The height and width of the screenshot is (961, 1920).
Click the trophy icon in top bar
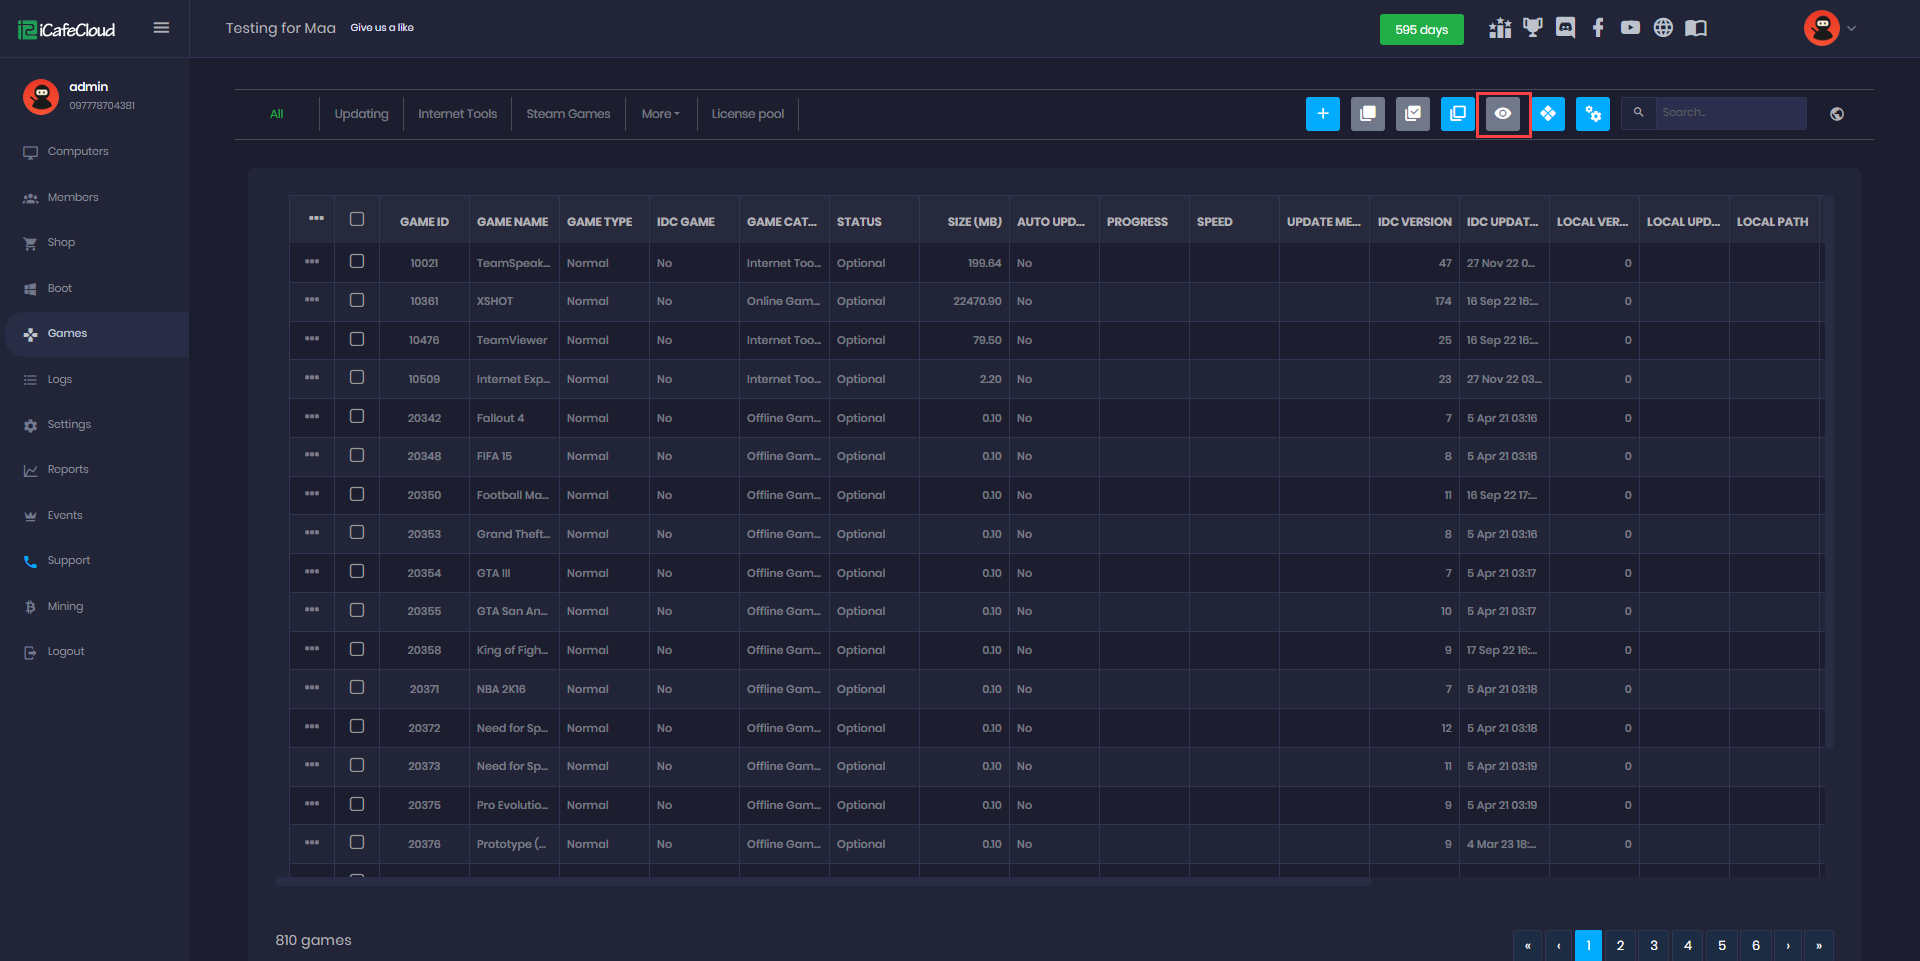[x=1532, y=28]
